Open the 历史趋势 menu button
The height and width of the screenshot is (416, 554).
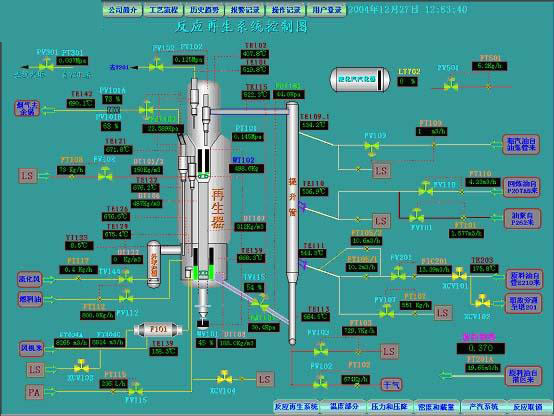point(204,10)
